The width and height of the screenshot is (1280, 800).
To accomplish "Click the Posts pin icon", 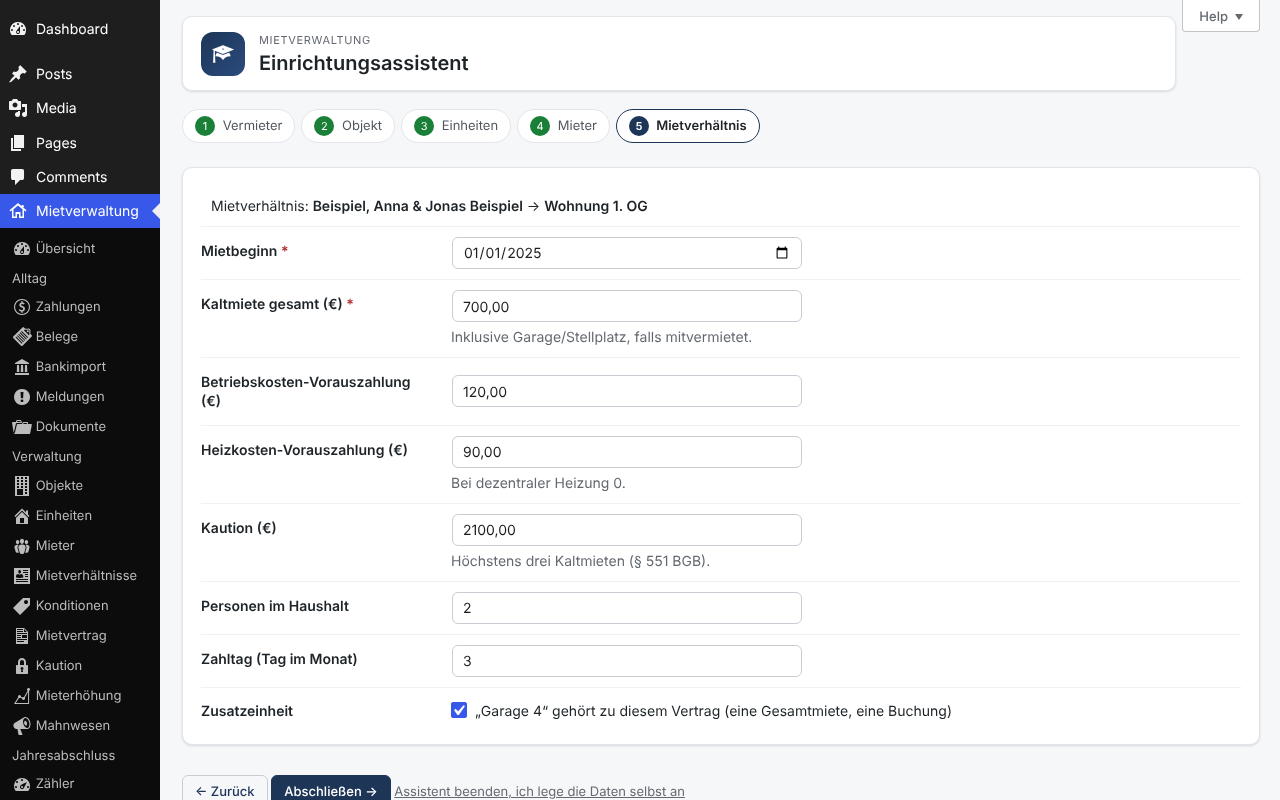I will tap(18, 74).
